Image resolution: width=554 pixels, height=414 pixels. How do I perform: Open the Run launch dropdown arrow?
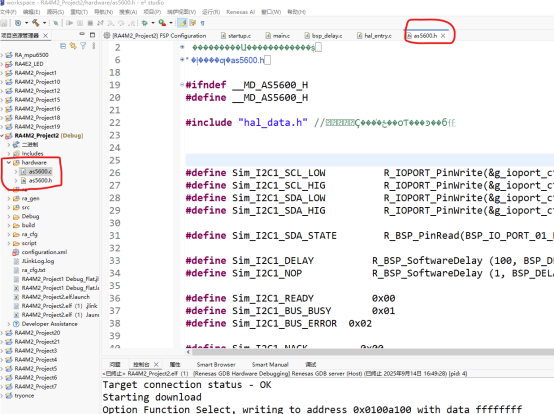[x=171, y=23]
